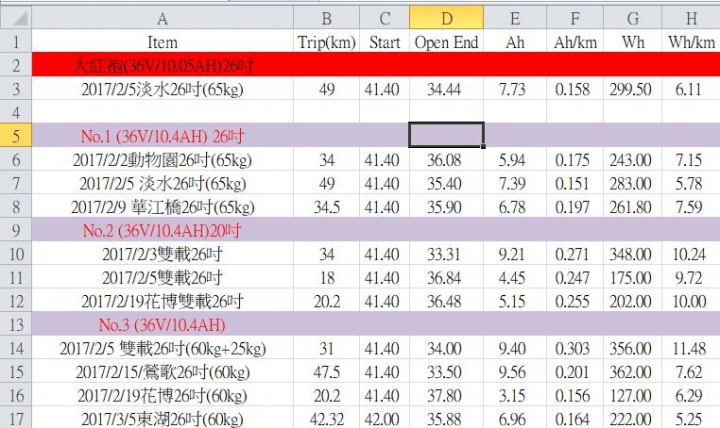Click the 'Trip(km)' header cell

pyautogui.click(x=326, y=41)
